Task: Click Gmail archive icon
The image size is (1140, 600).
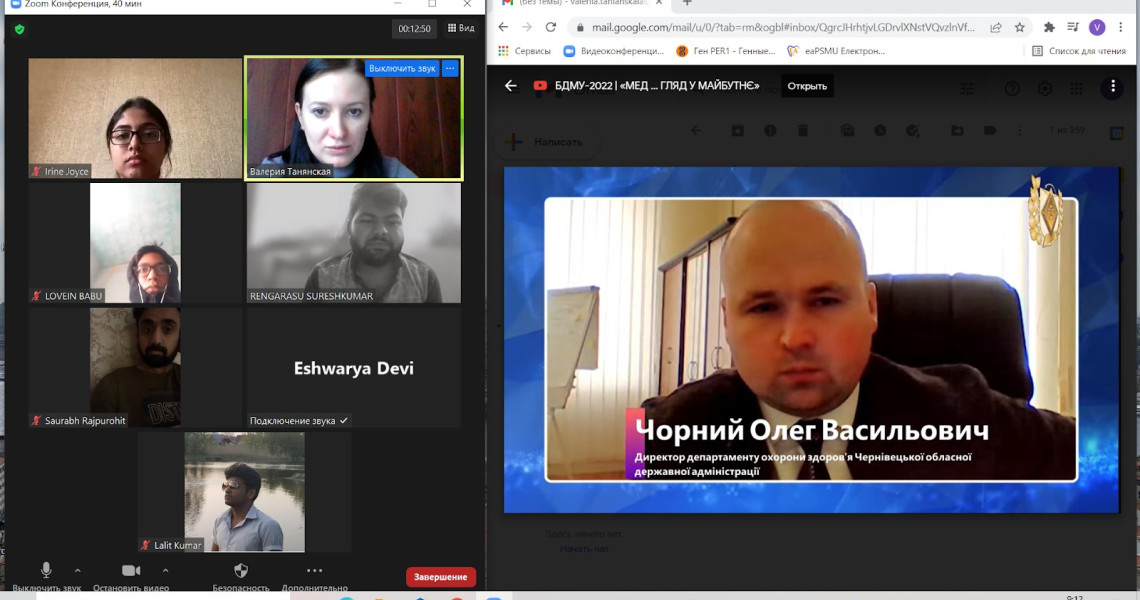Action: pos(737,130)
